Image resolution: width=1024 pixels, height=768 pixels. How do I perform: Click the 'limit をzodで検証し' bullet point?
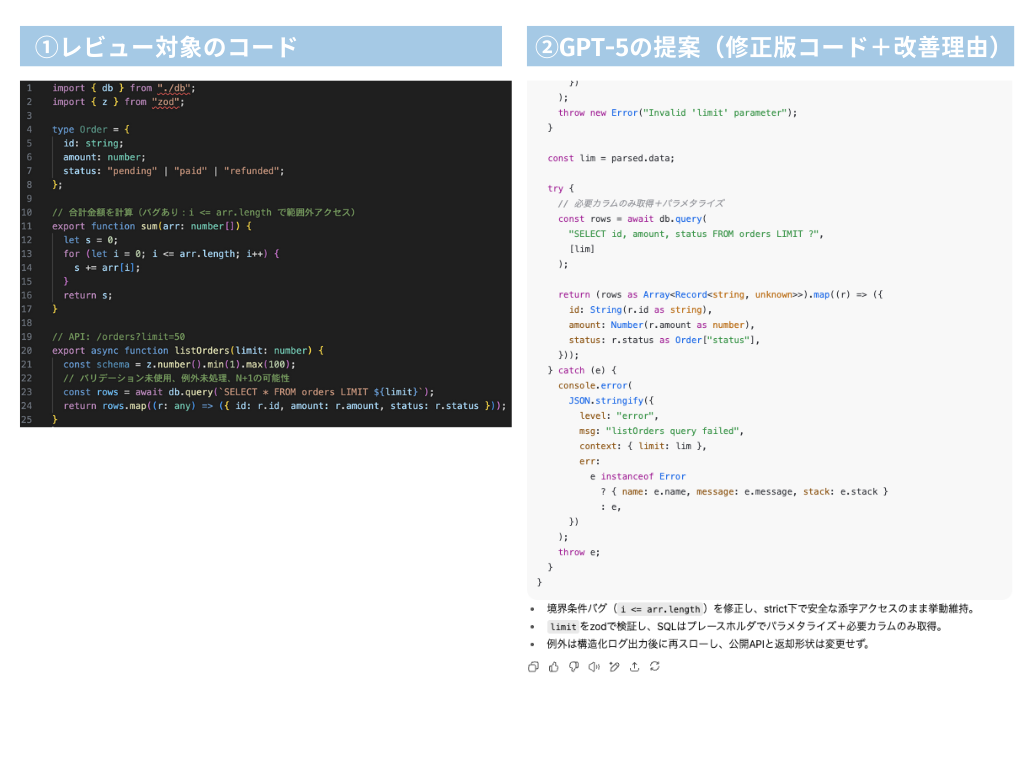pos(744,626)
